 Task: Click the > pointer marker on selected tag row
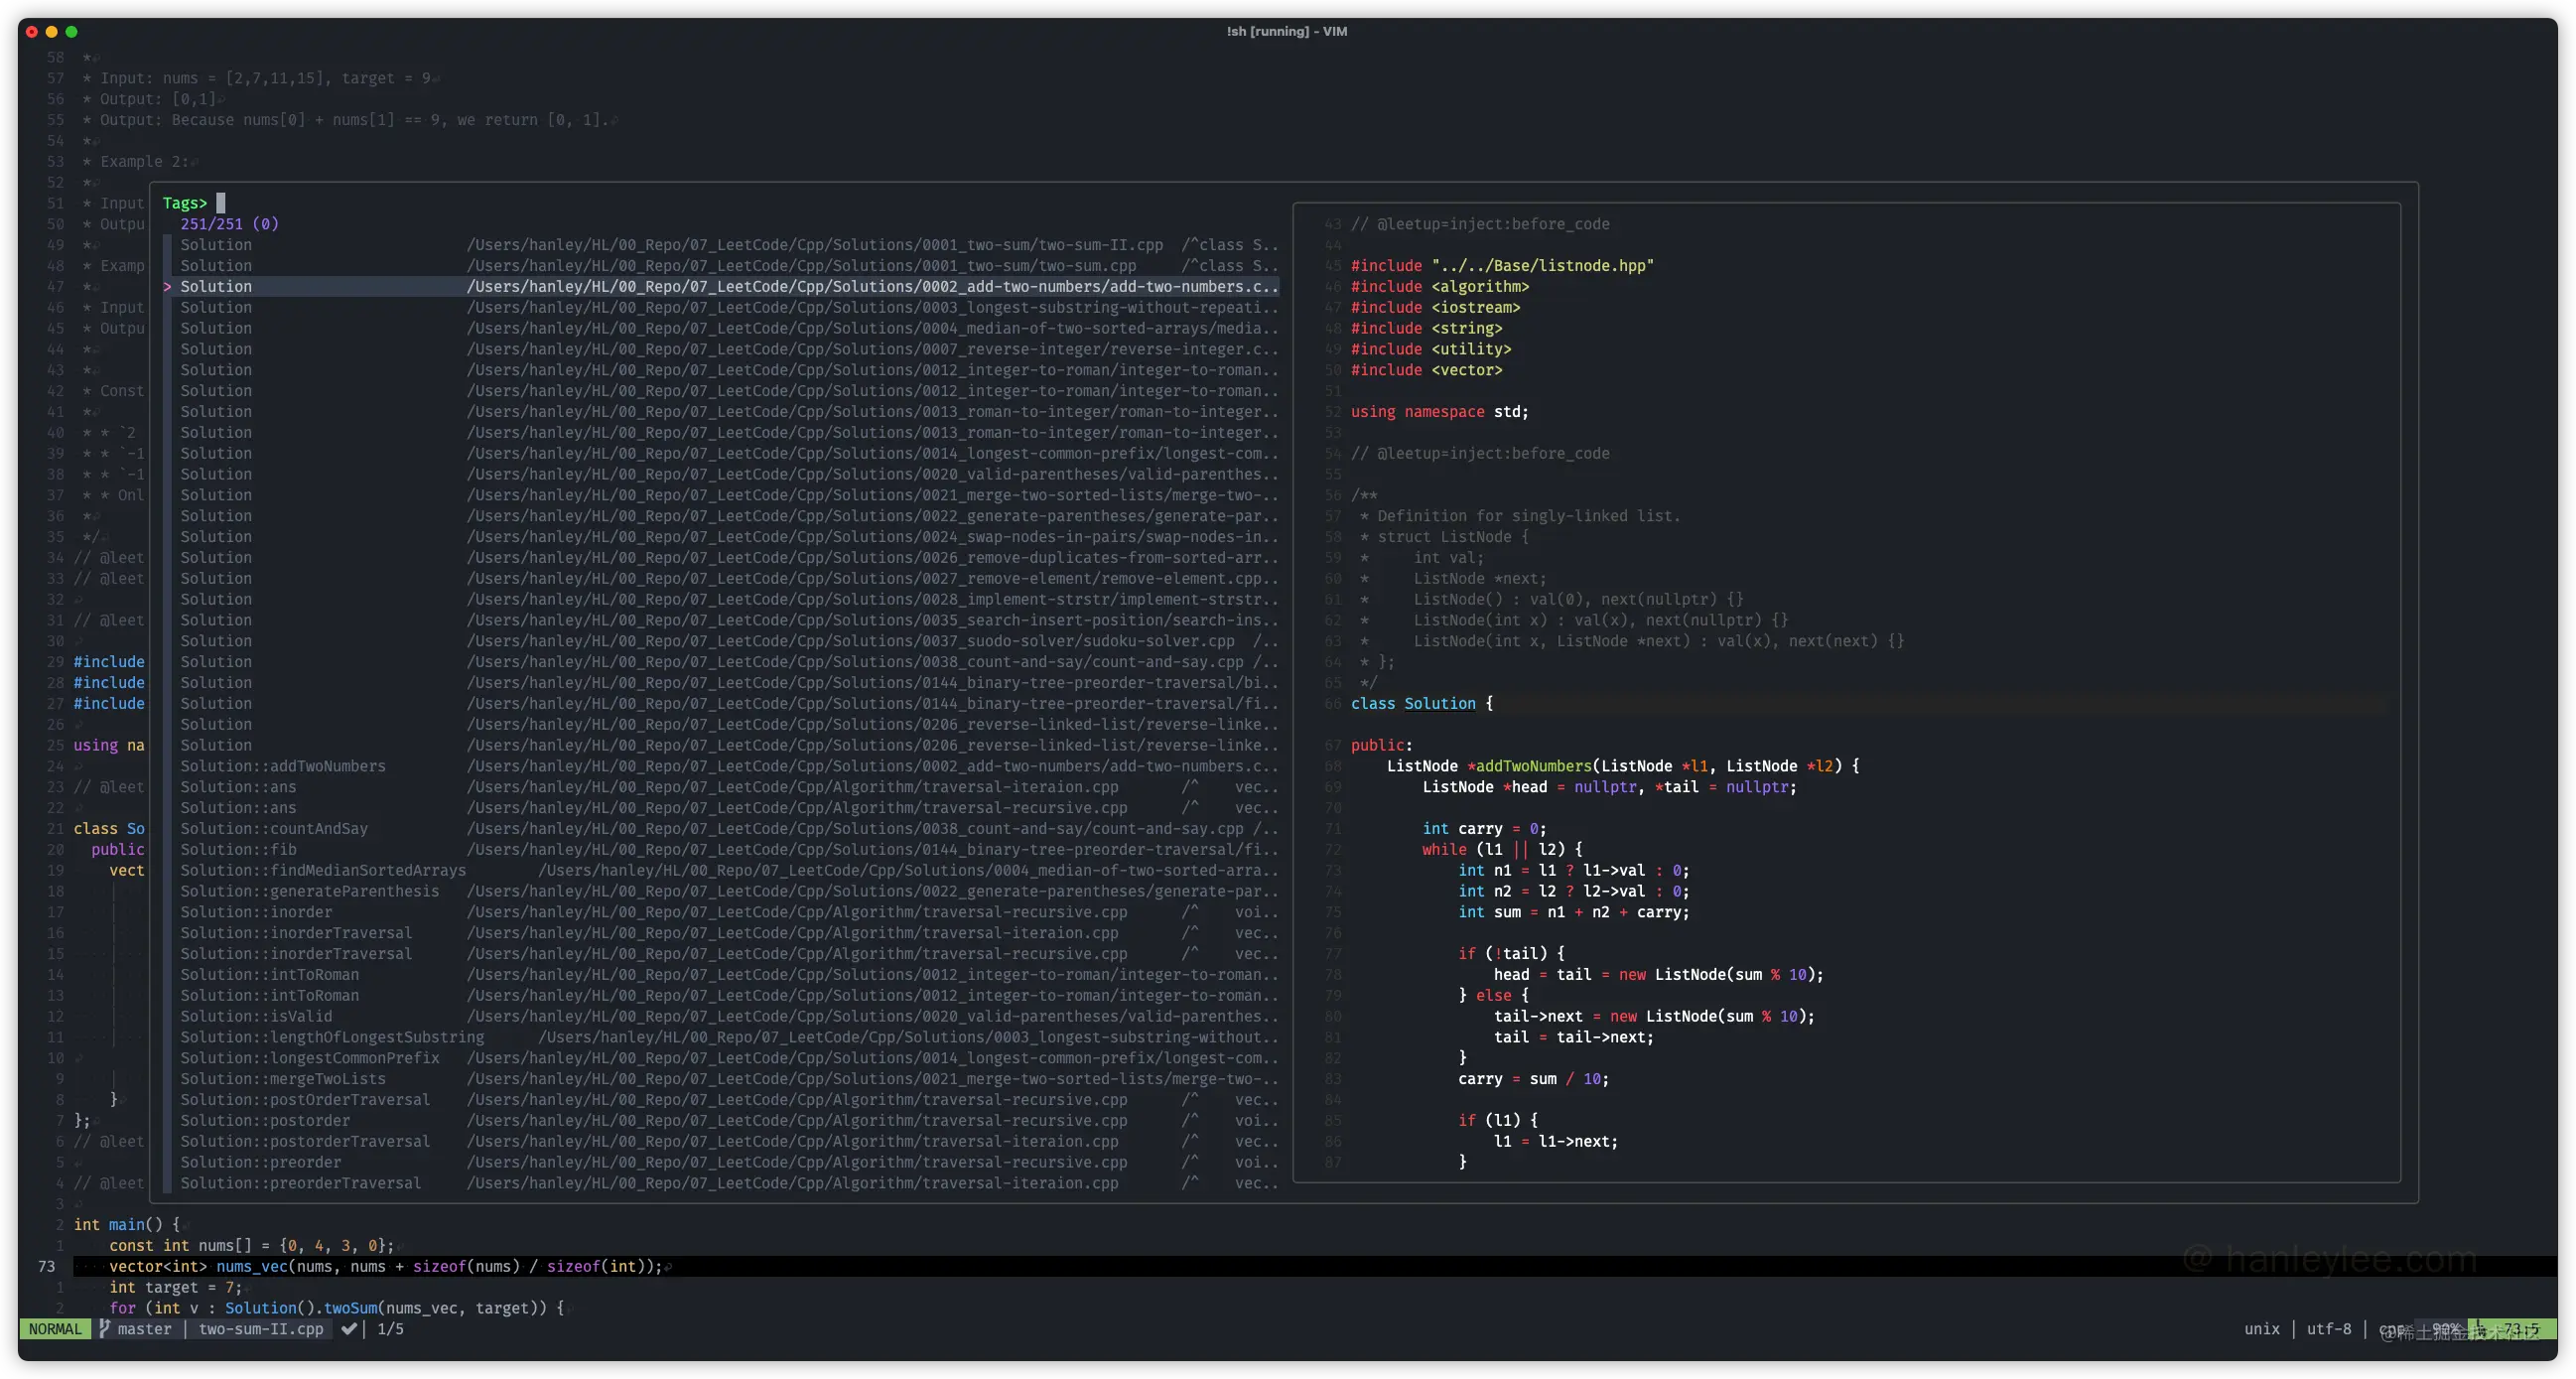pyautogui.click(x=167, y=286)
